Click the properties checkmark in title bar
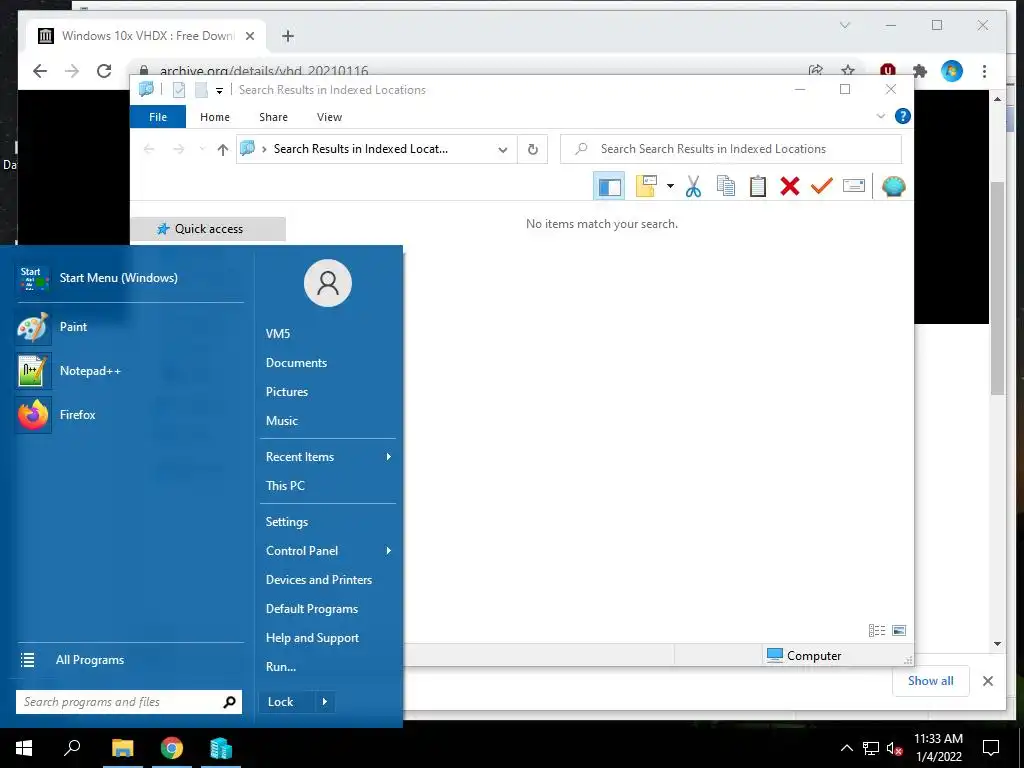 tap(179, 90)
